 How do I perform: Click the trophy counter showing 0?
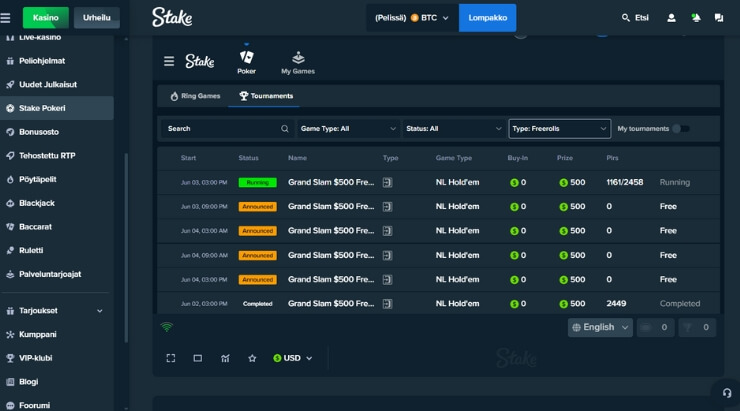[697, 327]
